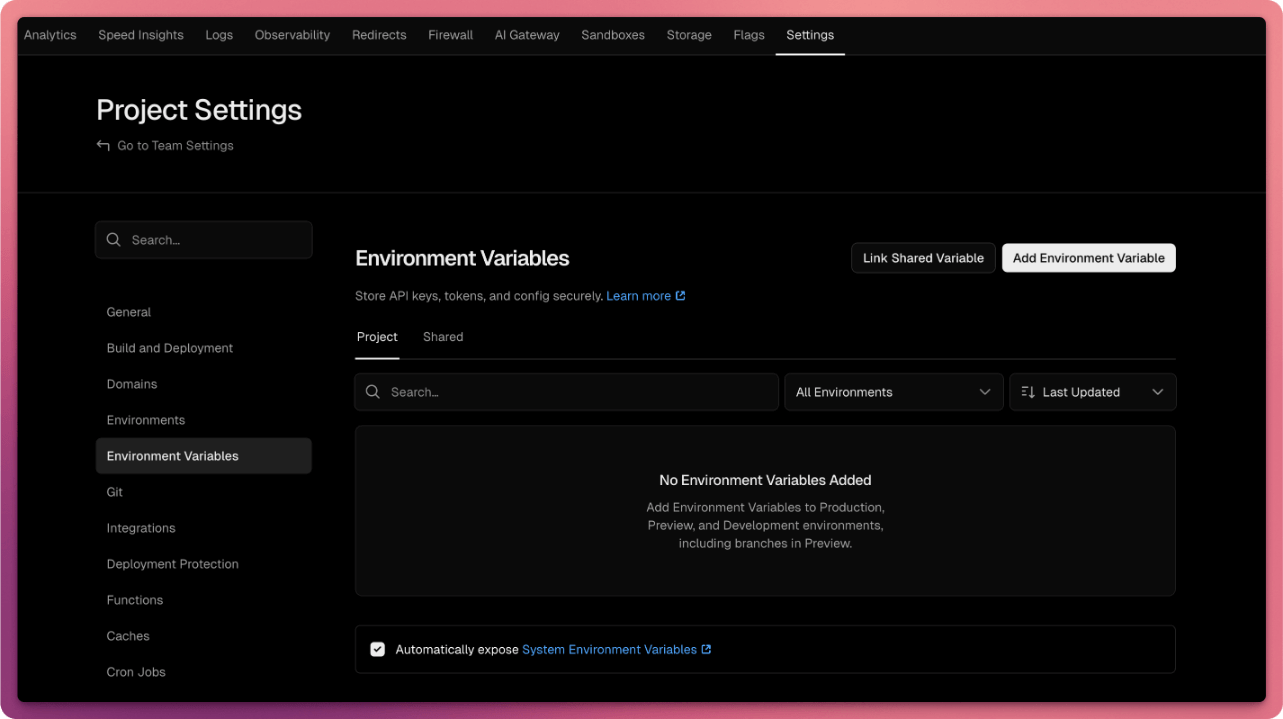Click the search icon in the settings sidebar

pyautogui.click(x=114, y=239)
